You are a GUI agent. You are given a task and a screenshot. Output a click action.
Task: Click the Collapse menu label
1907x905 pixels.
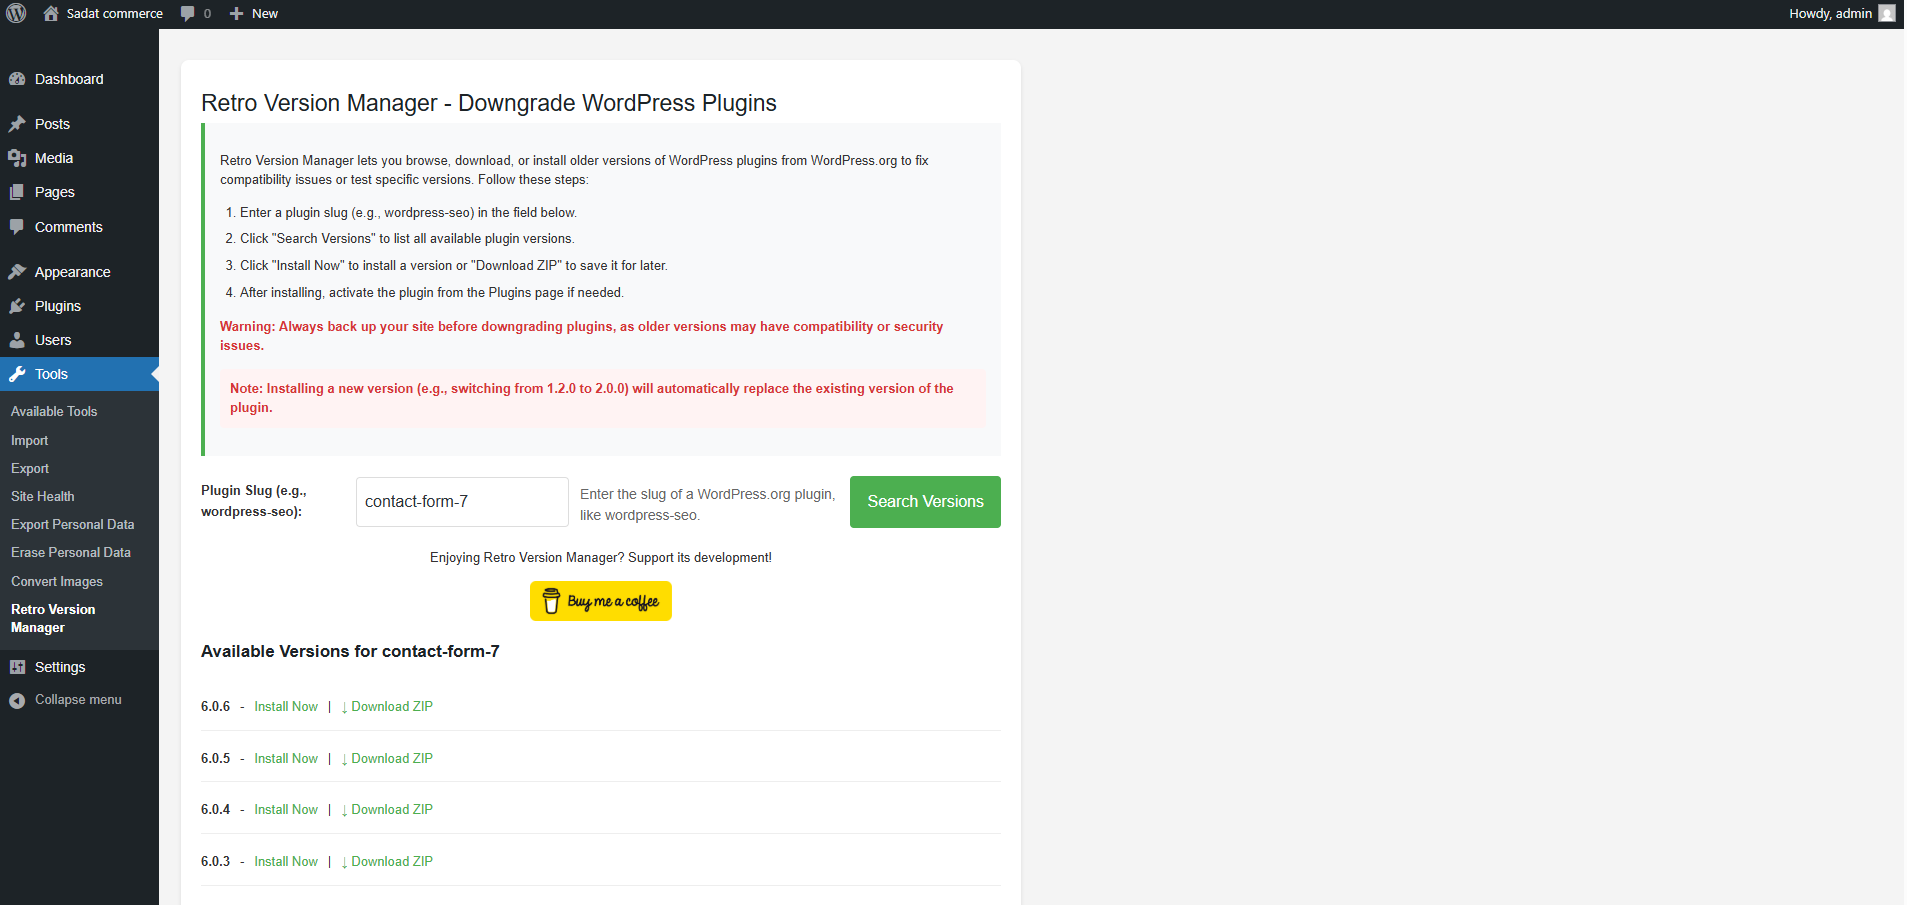78,700
